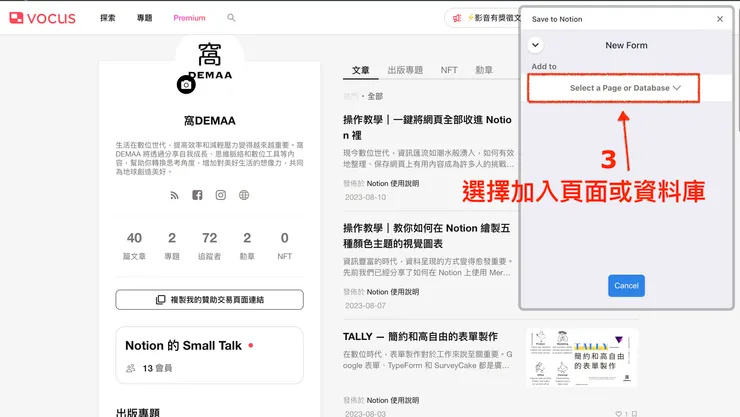Screen dimensions: 740x417
Task: Open article 一鍵將網頁全部收進 Notion 裡
Action: point(428,127)
